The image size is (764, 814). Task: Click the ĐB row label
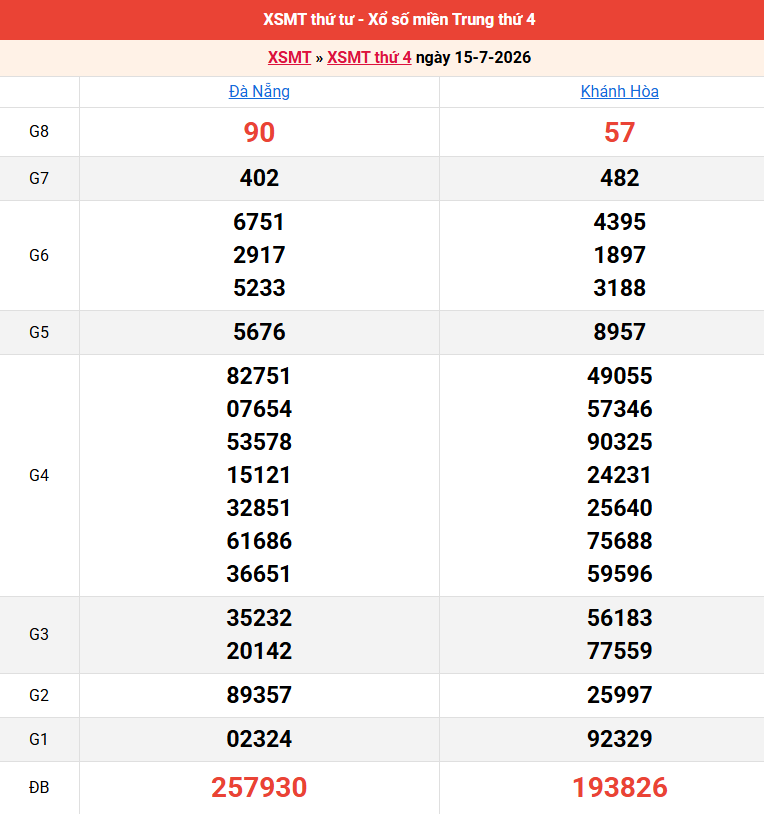click(x=39, y=788)
